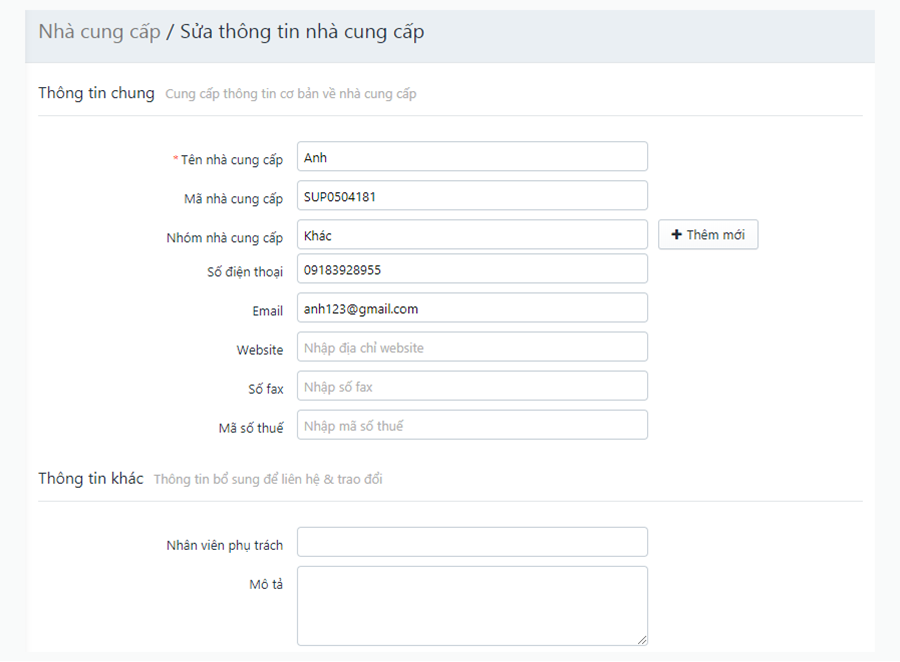The image size is (900, 662).
Task: Focus the Mã số thuế field
Action: 472,425
